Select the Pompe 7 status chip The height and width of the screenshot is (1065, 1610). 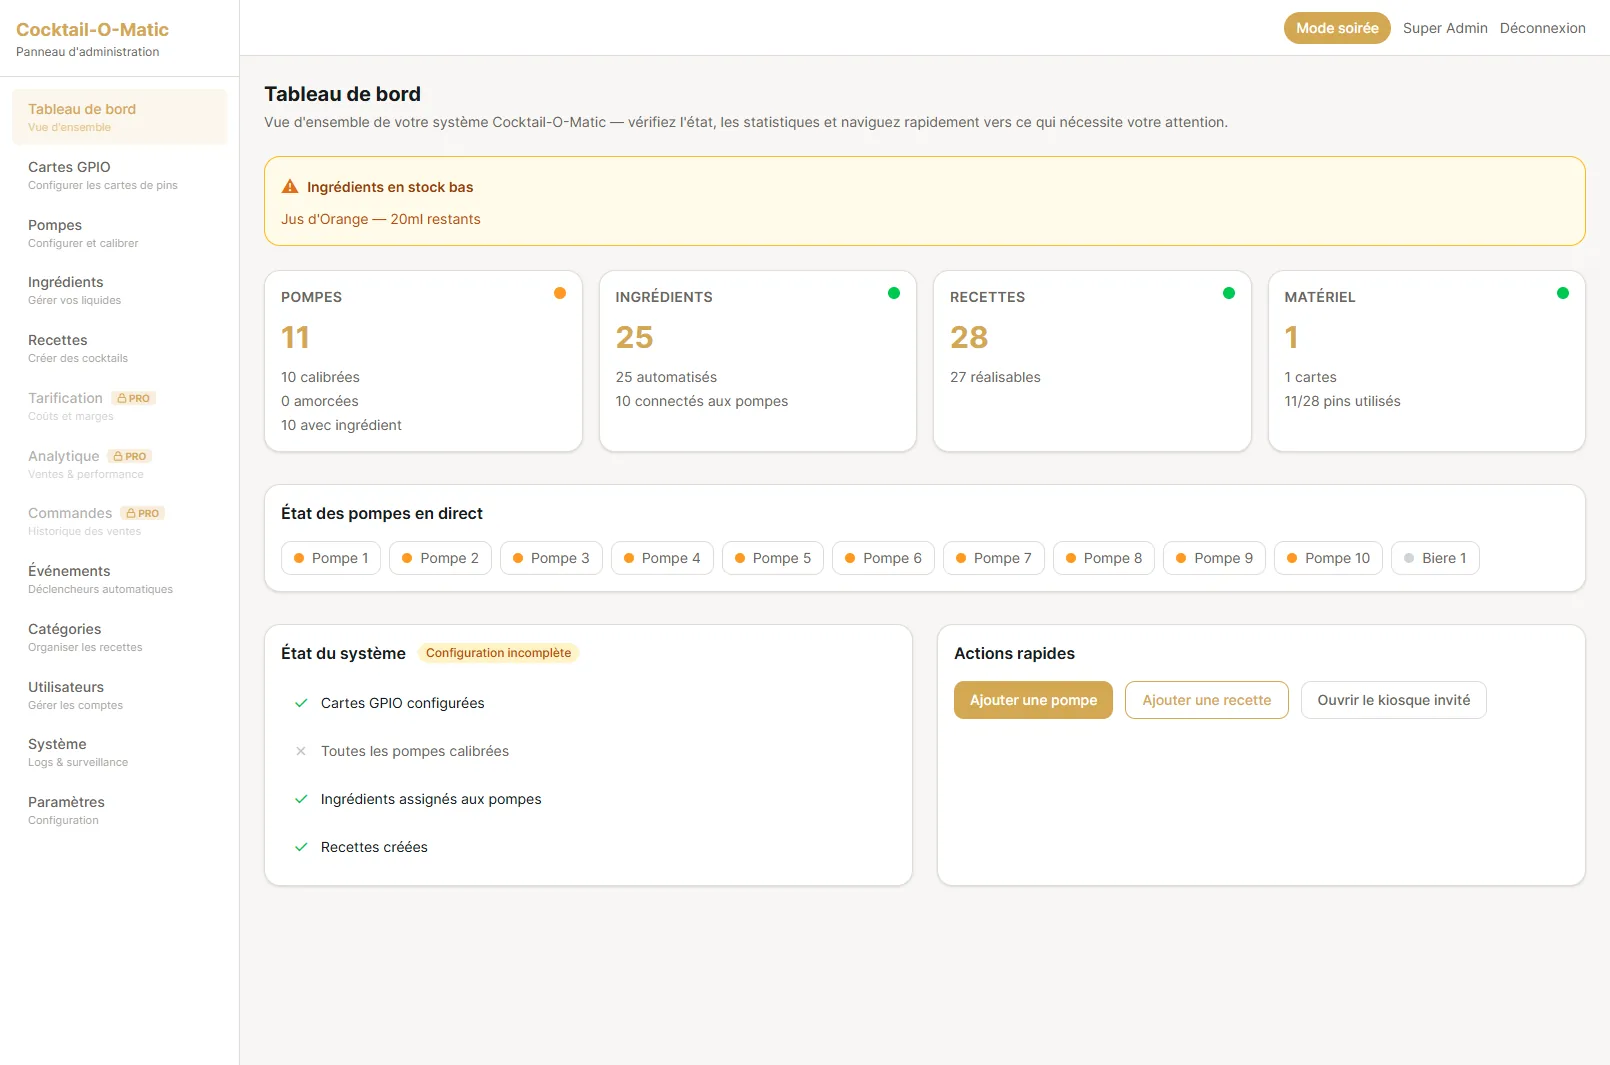click(994, 558)
